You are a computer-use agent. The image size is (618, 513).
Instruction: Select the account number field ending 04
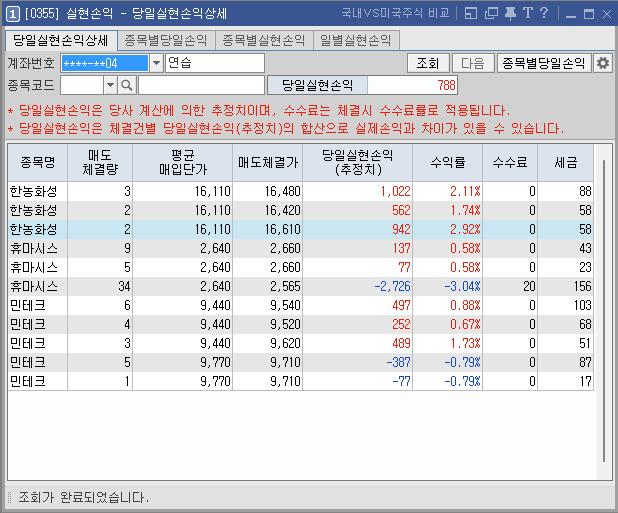click(x=104, y=63)
